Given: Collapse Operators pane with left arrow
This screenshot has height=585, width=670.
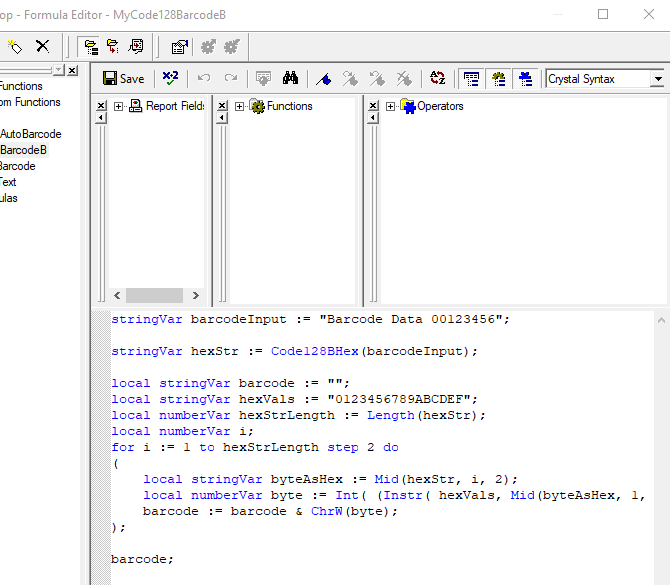Looking at the screenshot, I should (x=373, y=118).
